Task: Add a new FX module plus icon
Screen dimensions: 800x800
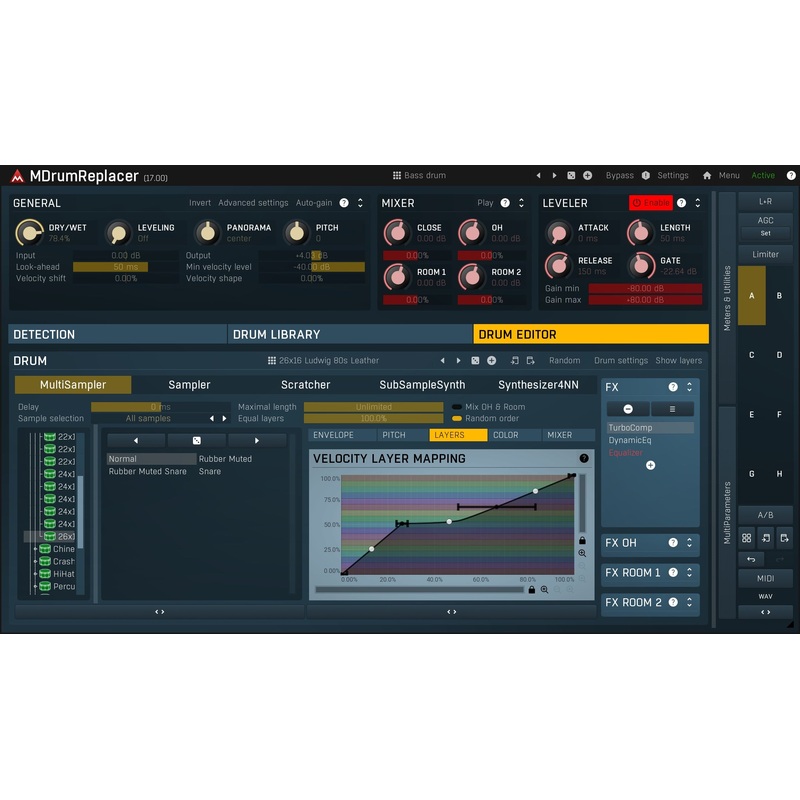Action: tap(651, 465)
